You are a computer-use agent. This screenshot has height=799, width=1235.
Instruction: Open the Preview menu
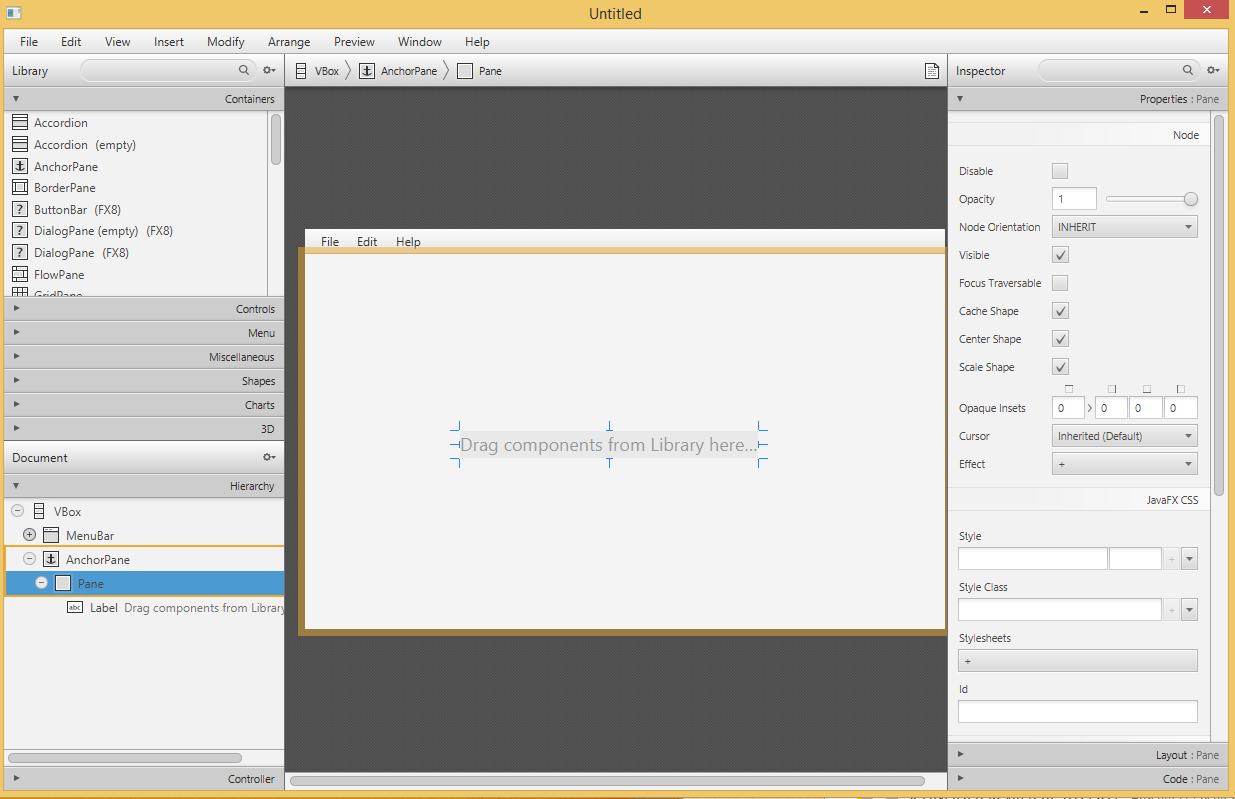click(354, 41)
